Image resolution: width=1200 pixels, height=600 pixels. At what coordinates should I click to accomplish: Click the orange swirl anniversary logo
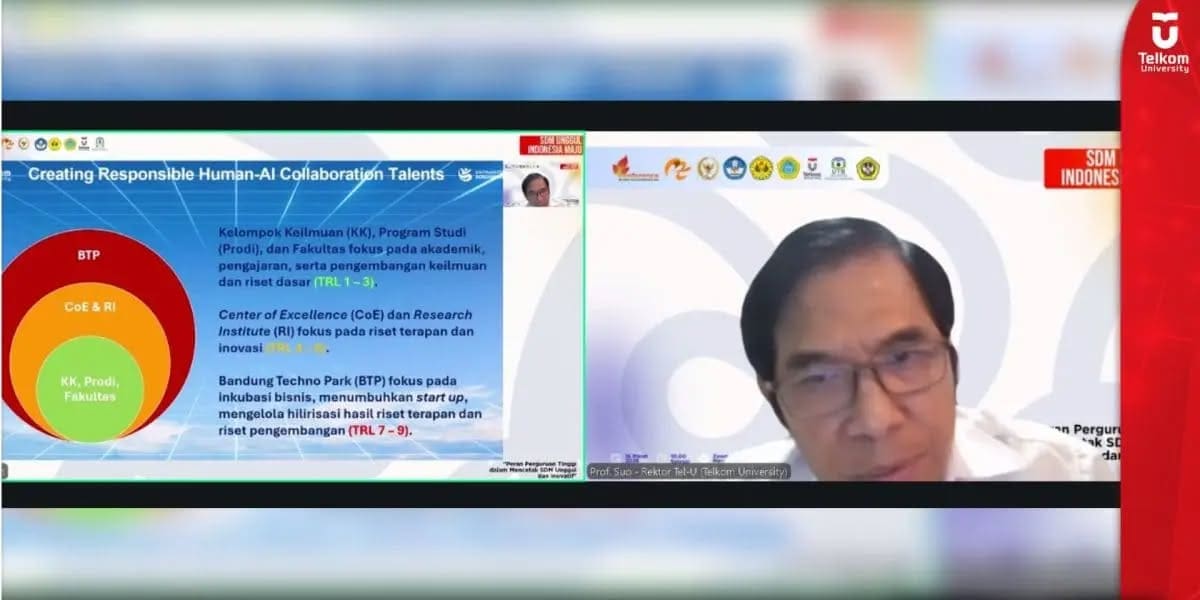(x=677, y=169)
